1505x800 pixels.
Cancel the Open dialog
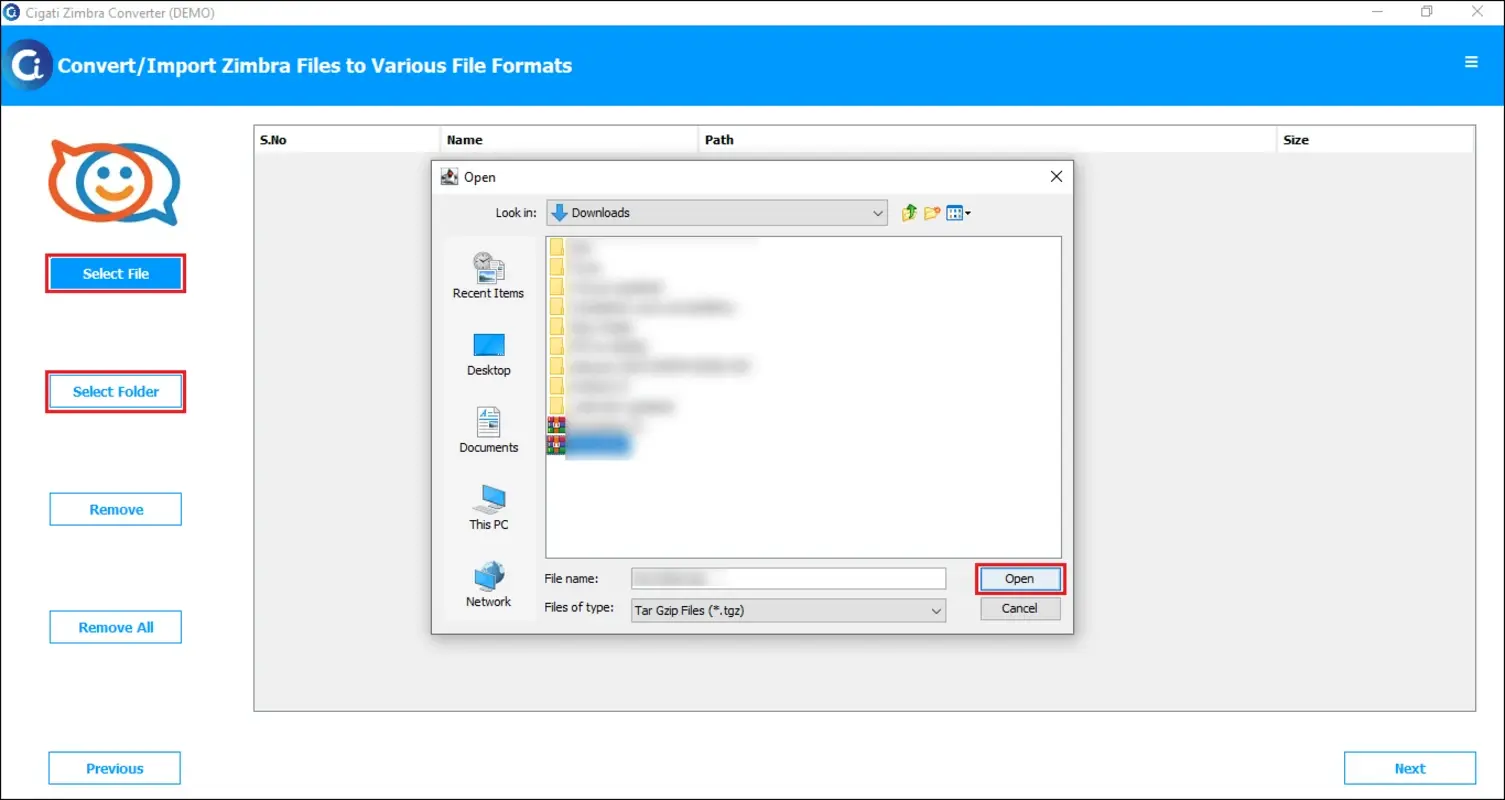(1019, 608)
